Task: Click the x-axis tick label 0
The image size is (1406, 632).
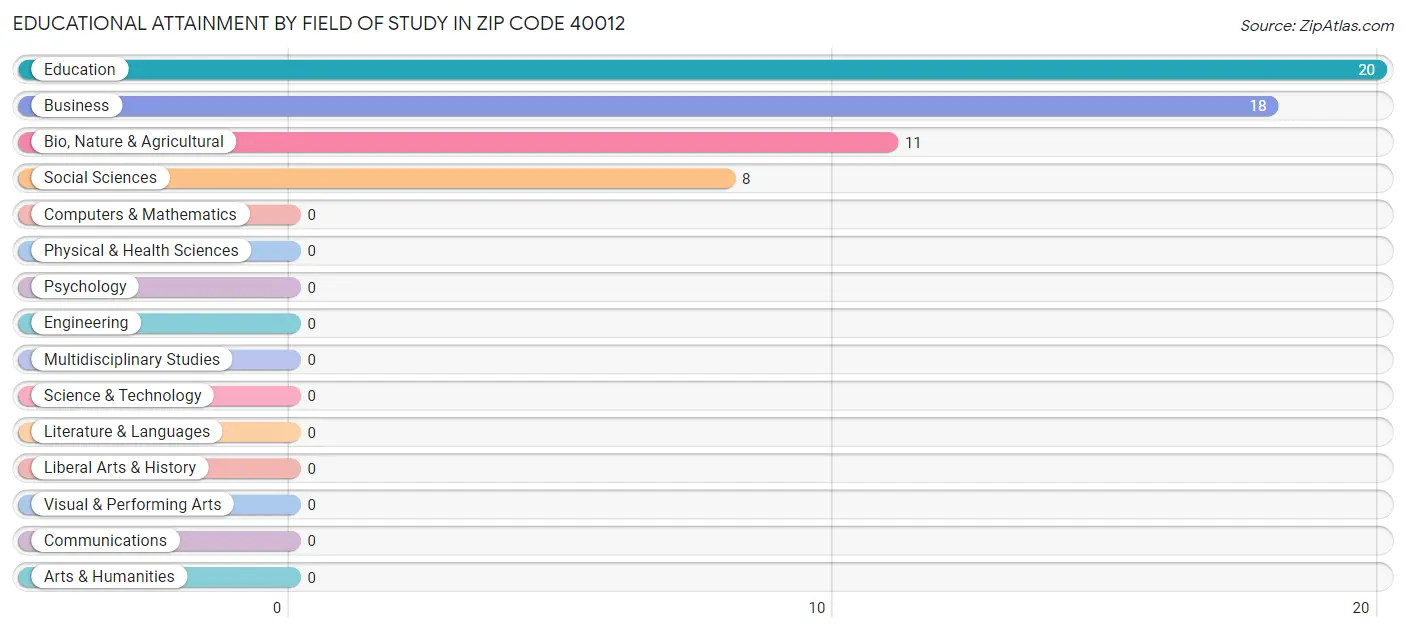Action: coord(278,608)
